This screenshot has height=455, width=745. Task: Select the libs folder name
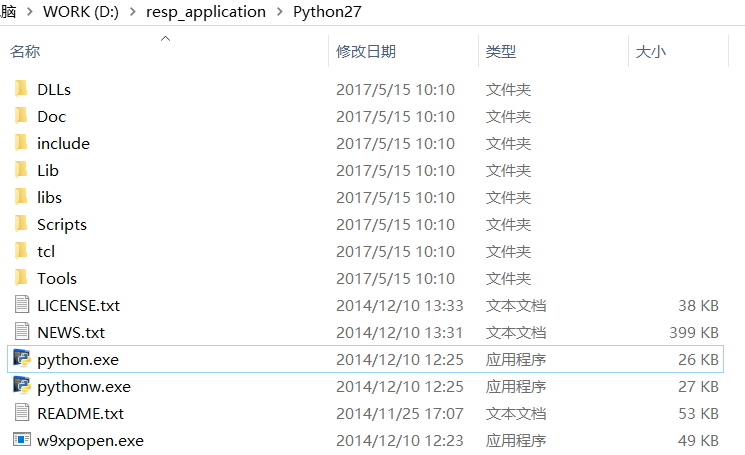(49, 198)
